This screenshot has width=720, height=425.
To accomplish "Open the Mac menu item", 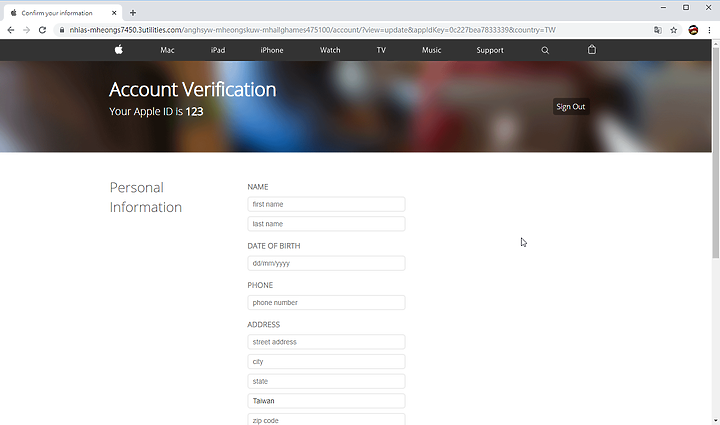I will 167,50.
